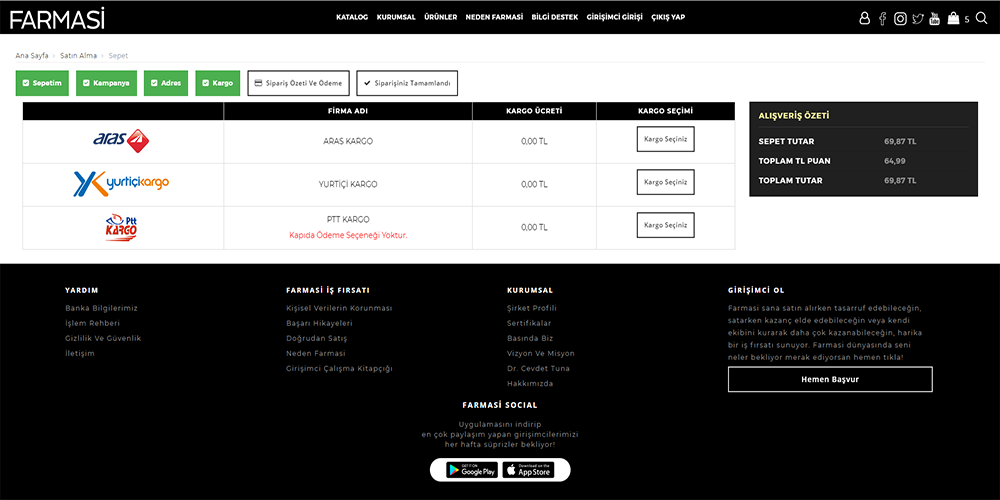Open Dr. Cevdet Tuna link
This screenshot has height=500, width=1000.
(x=538, y=369)
